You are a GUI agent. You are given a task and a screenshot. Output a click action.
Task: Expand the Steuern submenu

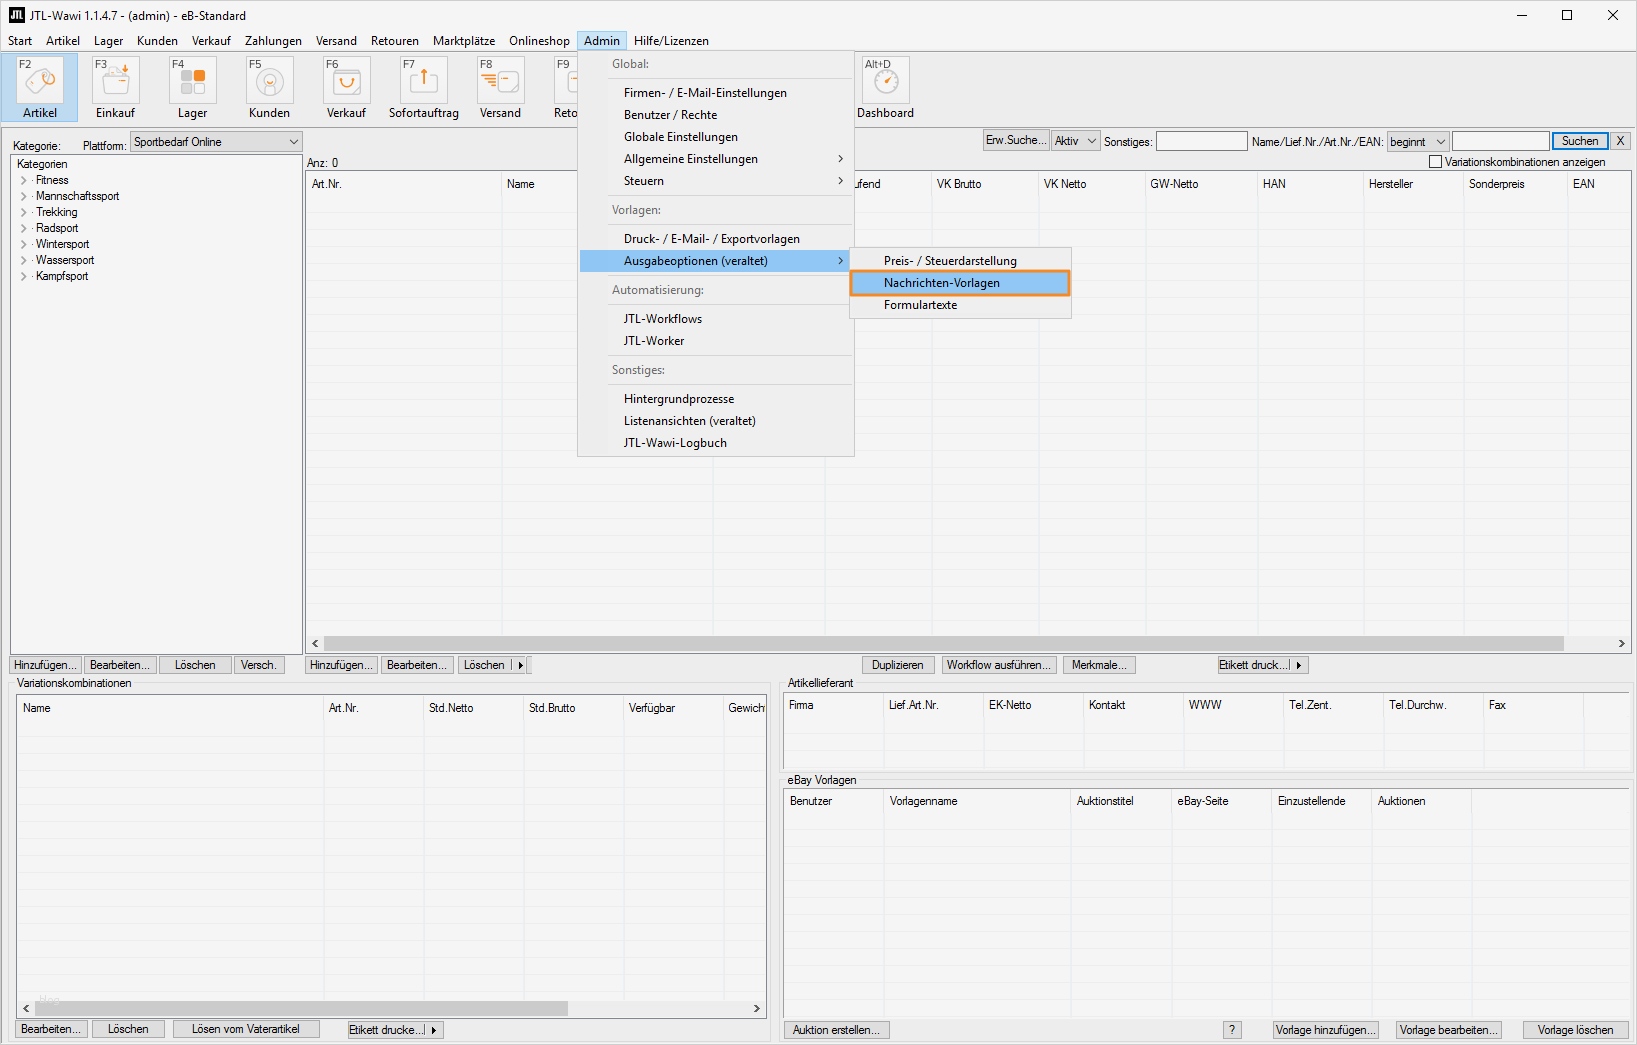point(716,181)
